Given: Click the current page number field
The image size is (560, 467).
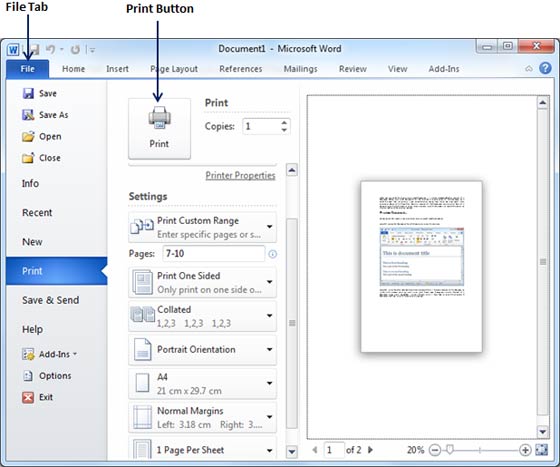Looking at the screenshot, I should (x=334, y=450).
